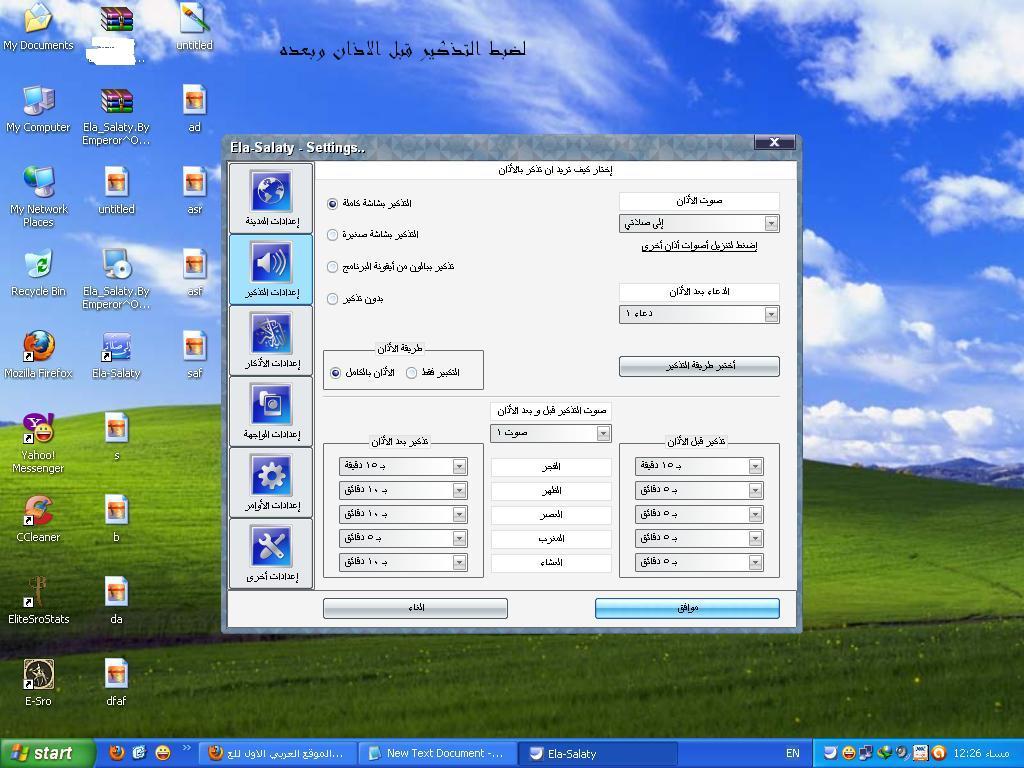The width and height of the screenshot is (1024, 768).
Task: Open the adhan sound صوت الأذان dropdown
Action: [699, 224]
